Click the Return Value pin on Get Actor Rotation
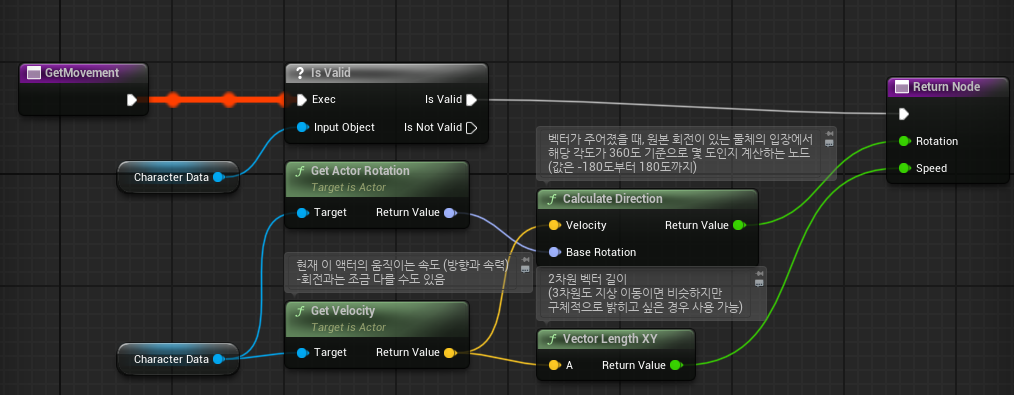 (450, 213)
